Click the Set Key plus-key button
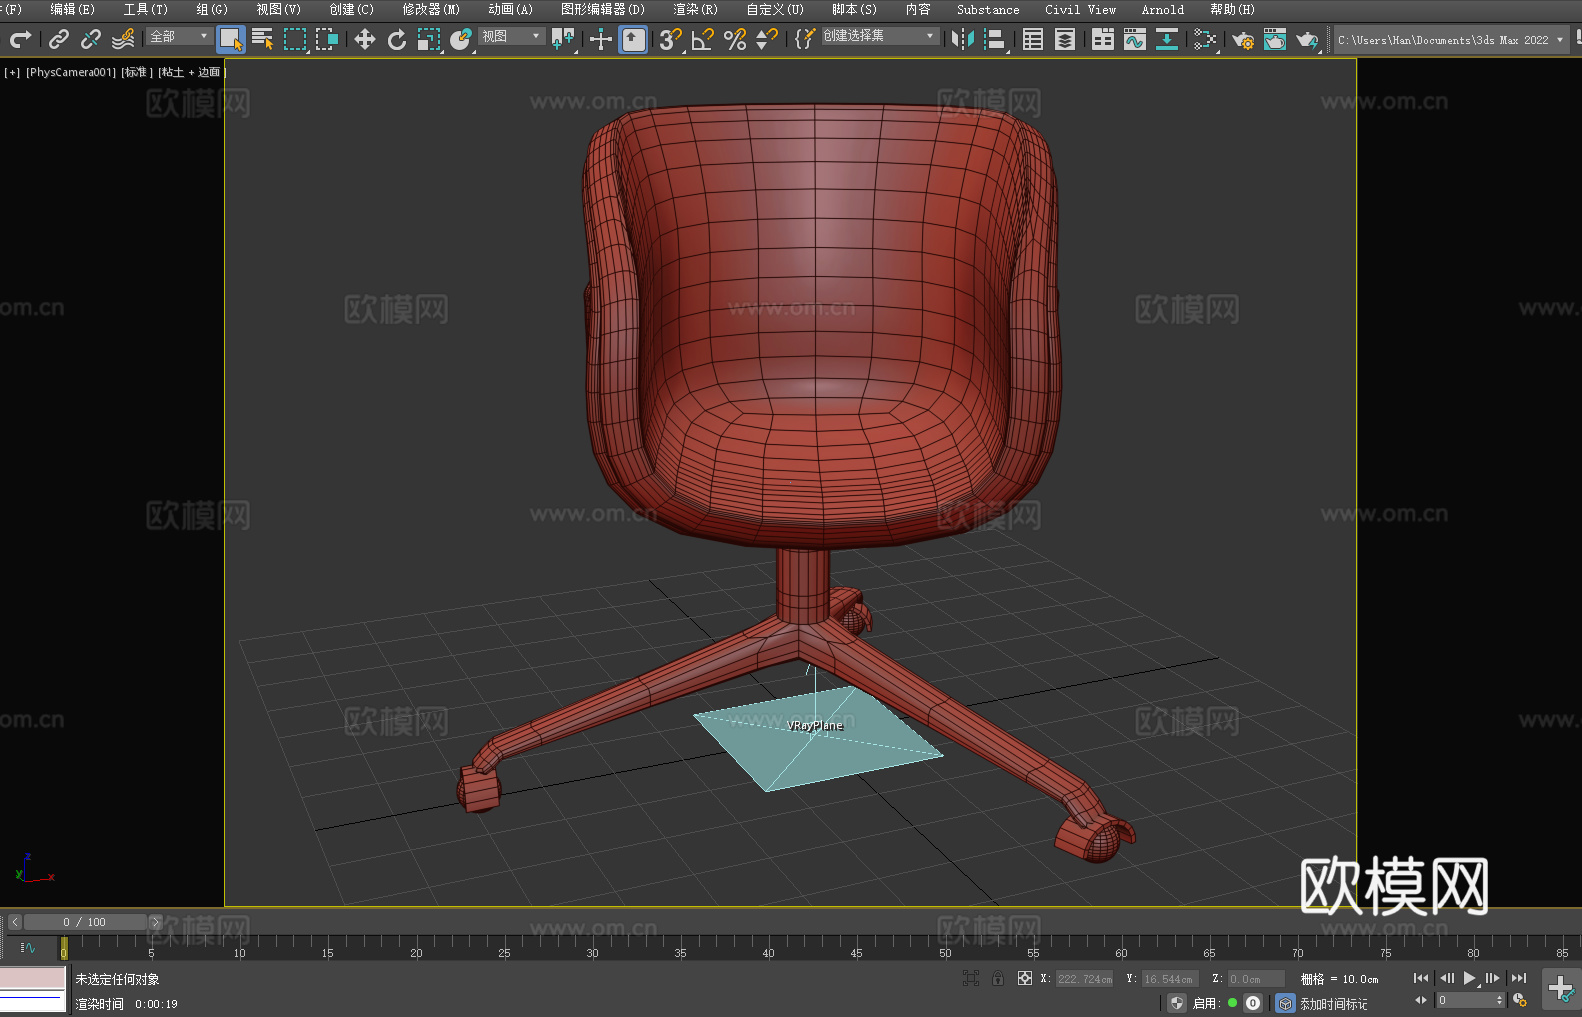 tap(1560, 989)
